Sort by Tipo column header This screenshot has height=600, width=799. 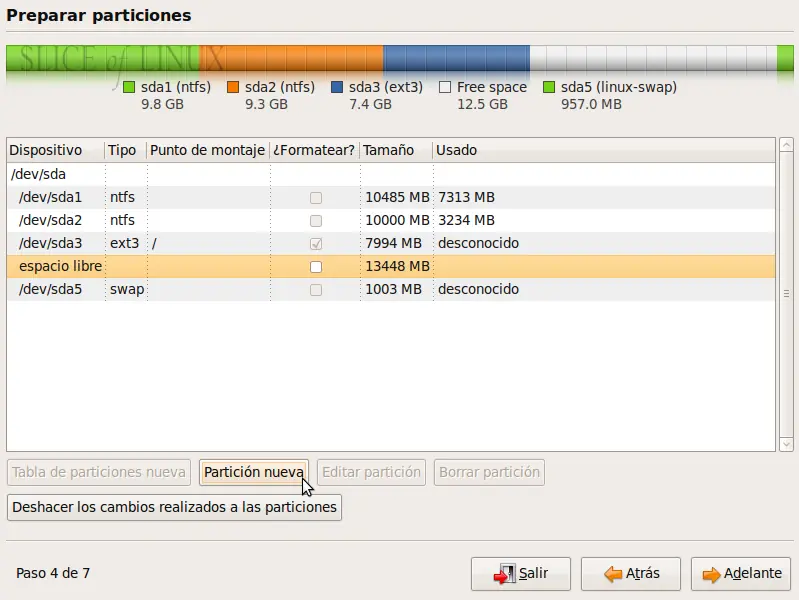125,150
